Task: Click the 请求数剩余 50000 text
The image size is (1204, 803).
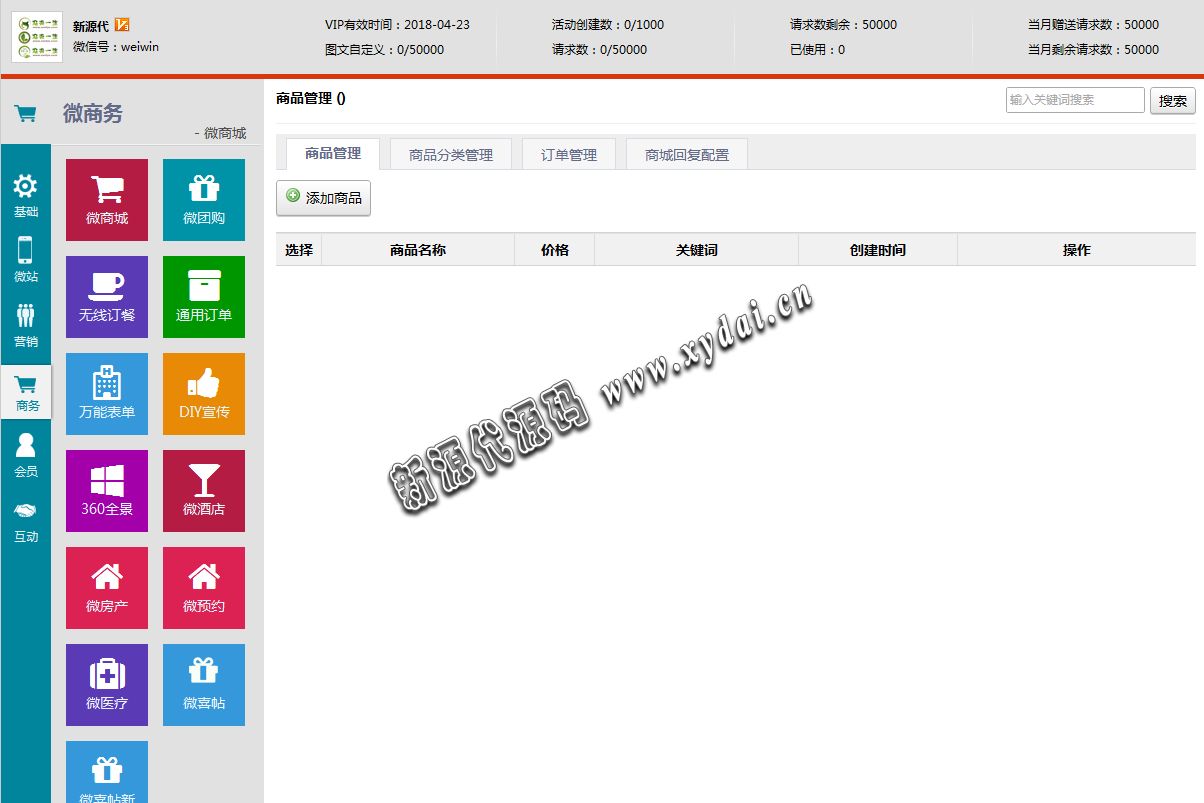Action: (843, 25)
